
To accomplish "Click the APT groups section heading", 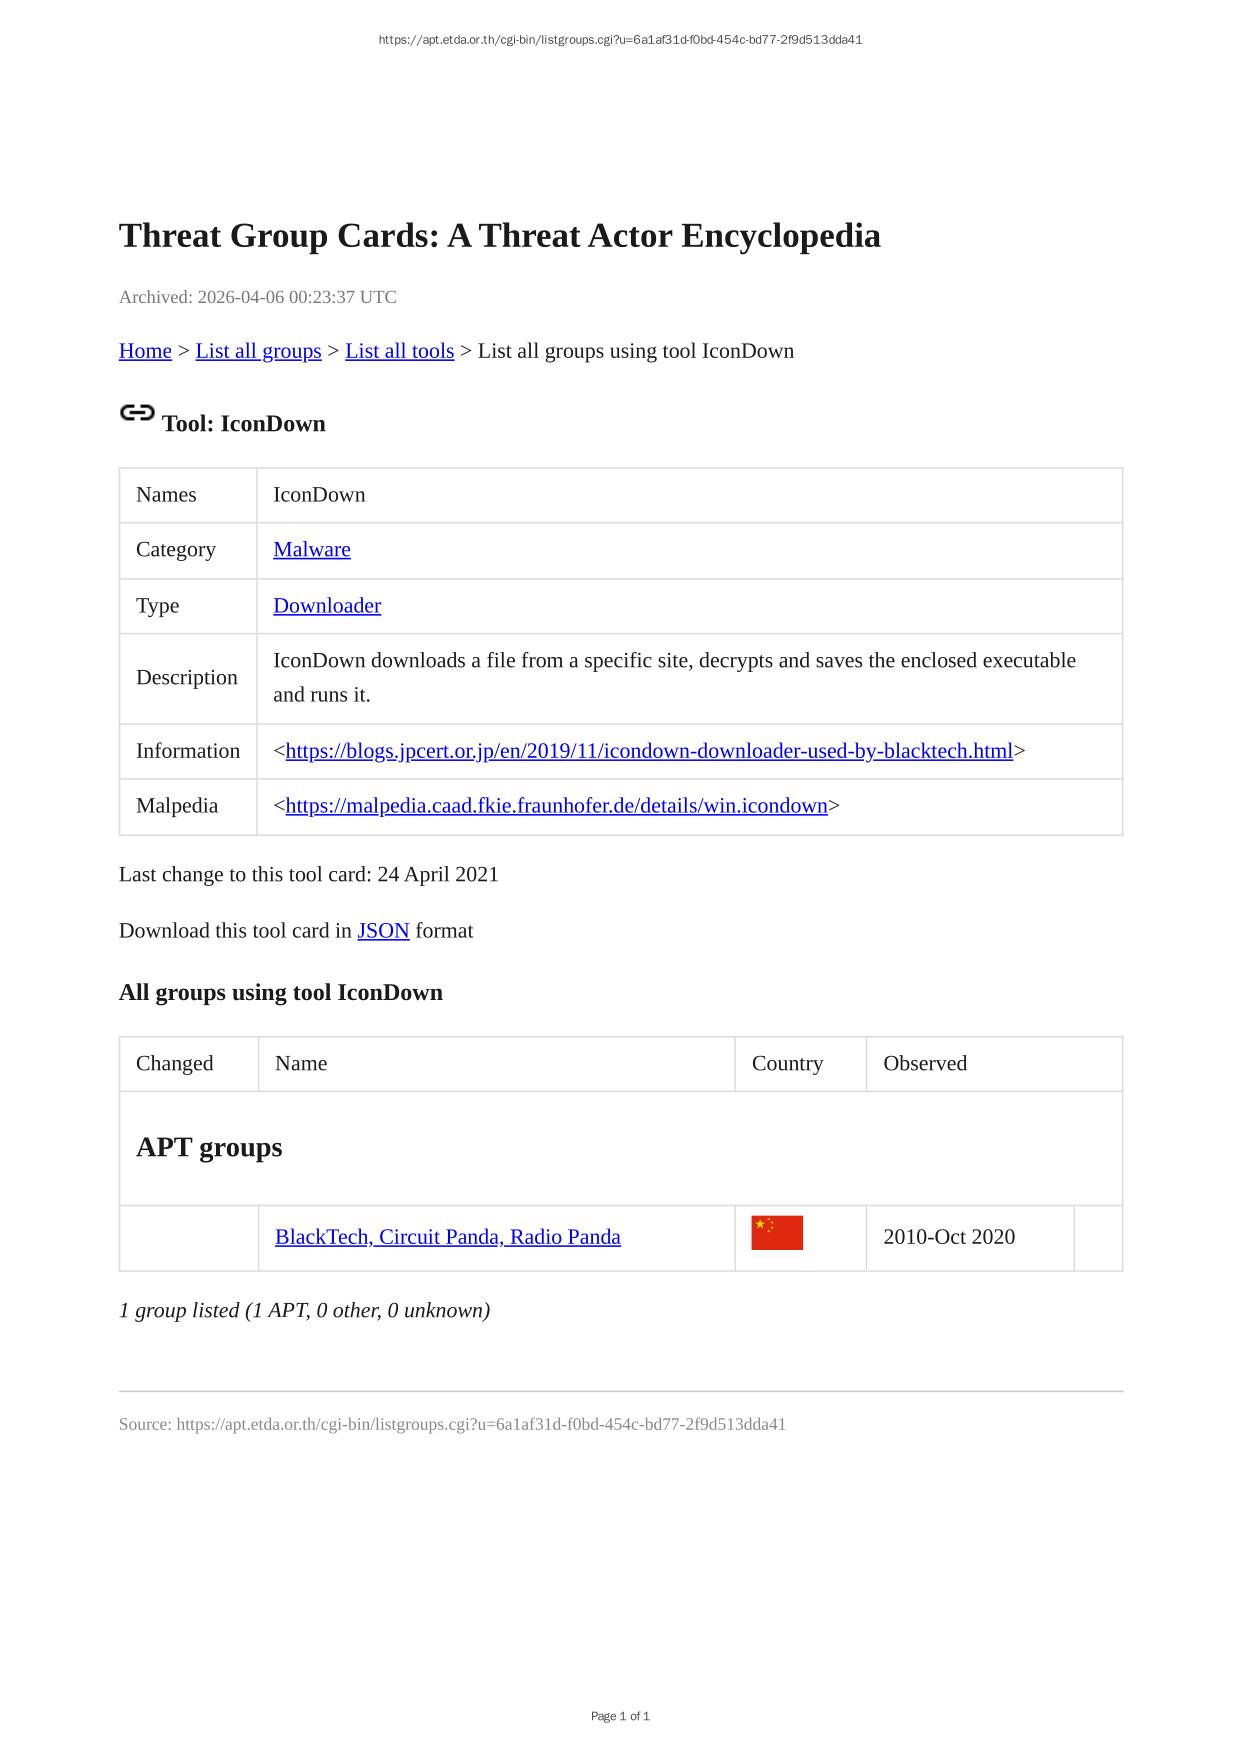I will [209, 1147].
